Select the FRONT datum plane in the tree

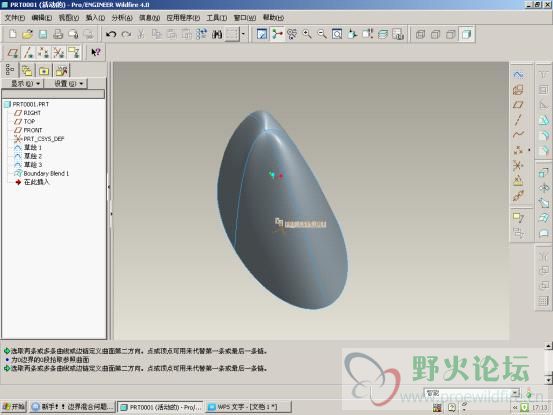[28, 130]
